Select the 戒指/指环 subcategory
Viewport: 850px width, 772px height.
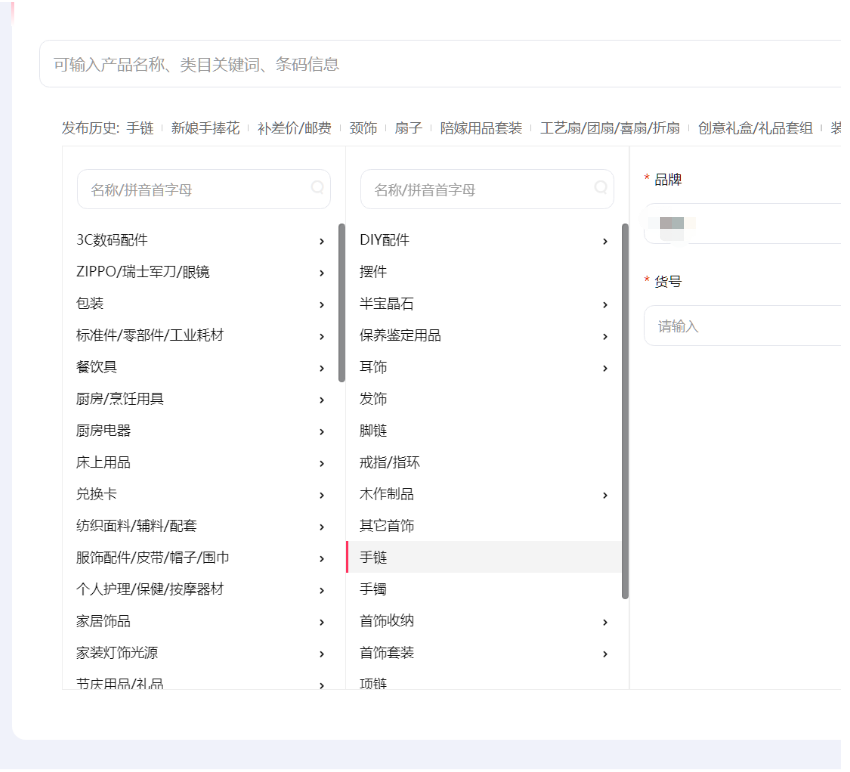[390, 463]
